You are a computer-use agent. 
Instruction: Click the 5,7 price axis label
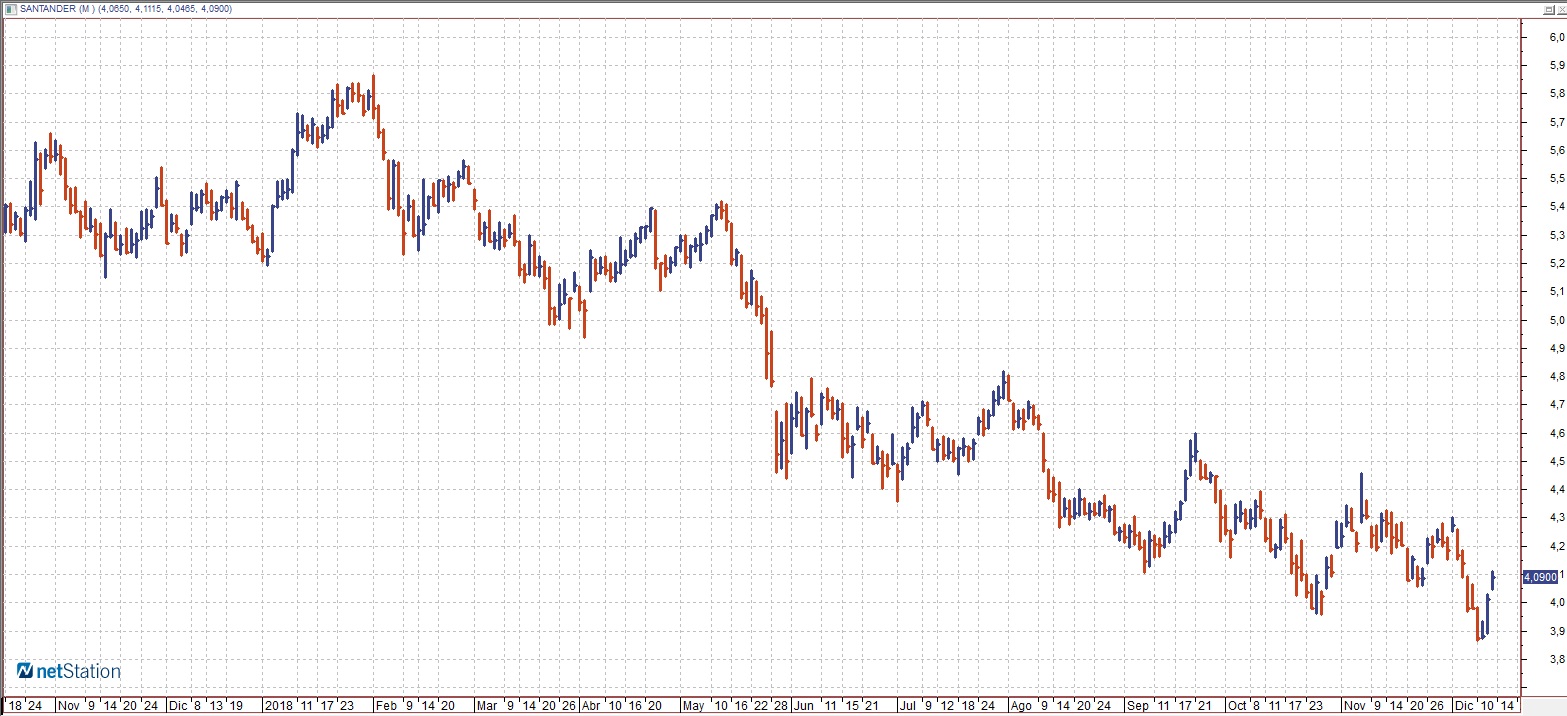1556,123
